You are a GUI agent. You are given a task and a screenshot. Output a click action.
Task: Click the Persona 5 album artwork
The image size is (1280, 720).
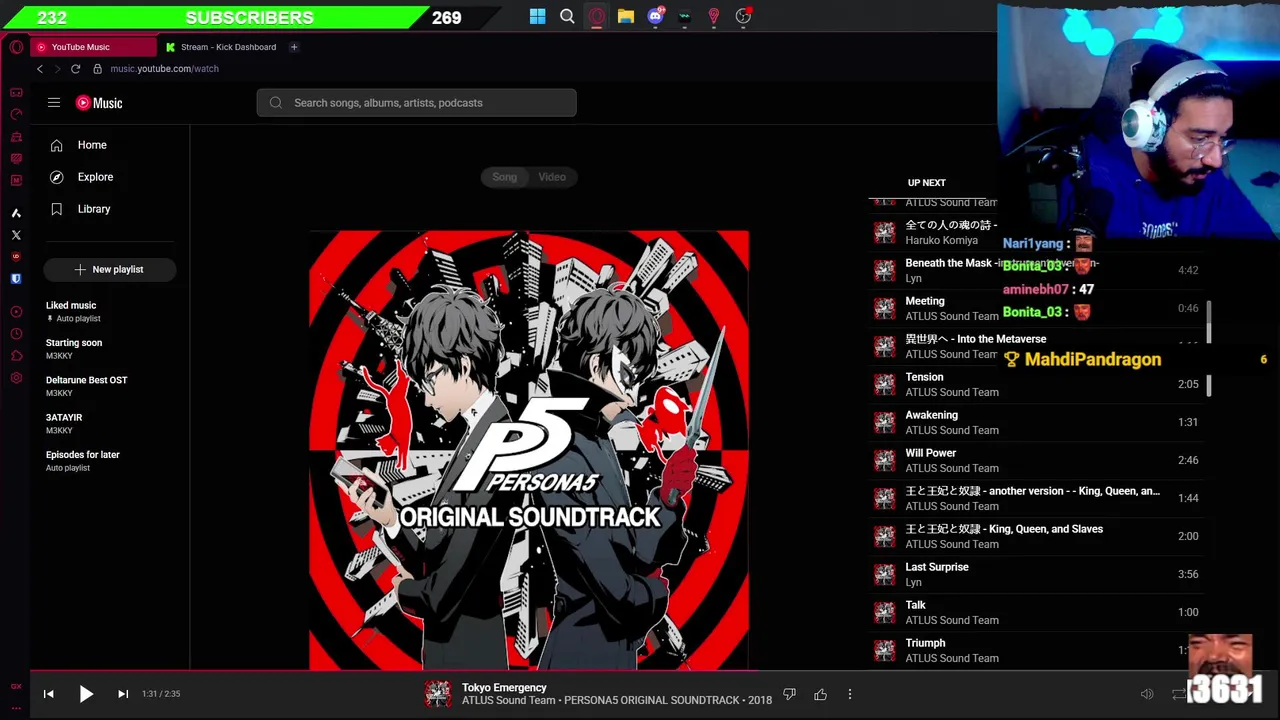tap(529, 450)
